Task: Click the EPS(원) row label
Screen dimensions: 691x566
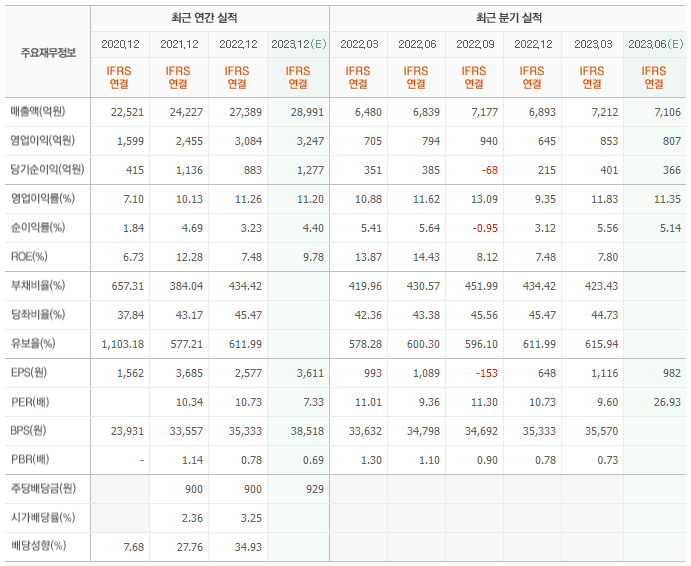Action: point(29,372)
